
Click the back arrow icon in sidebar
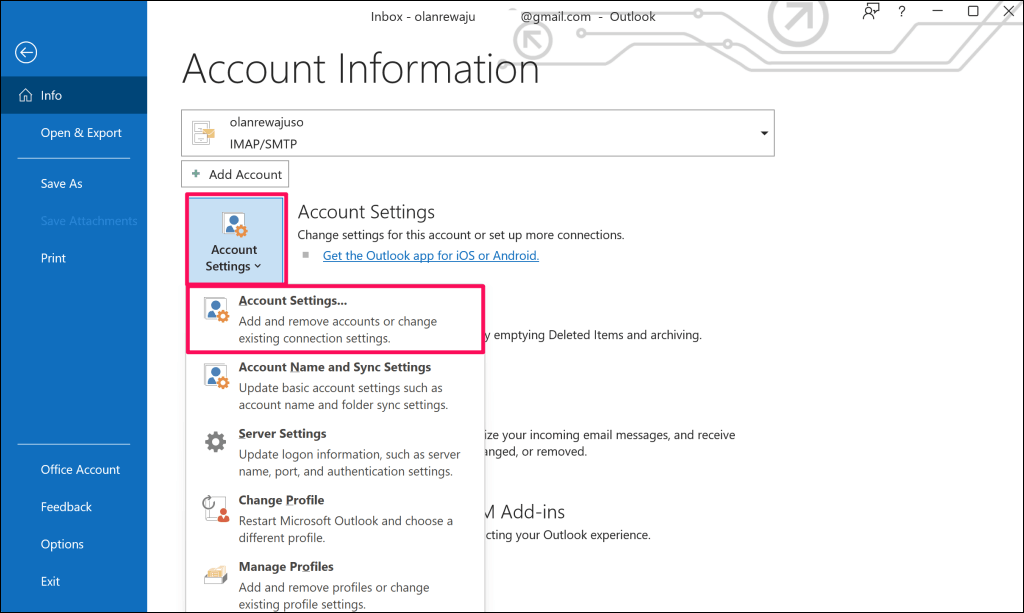[26, 53]
